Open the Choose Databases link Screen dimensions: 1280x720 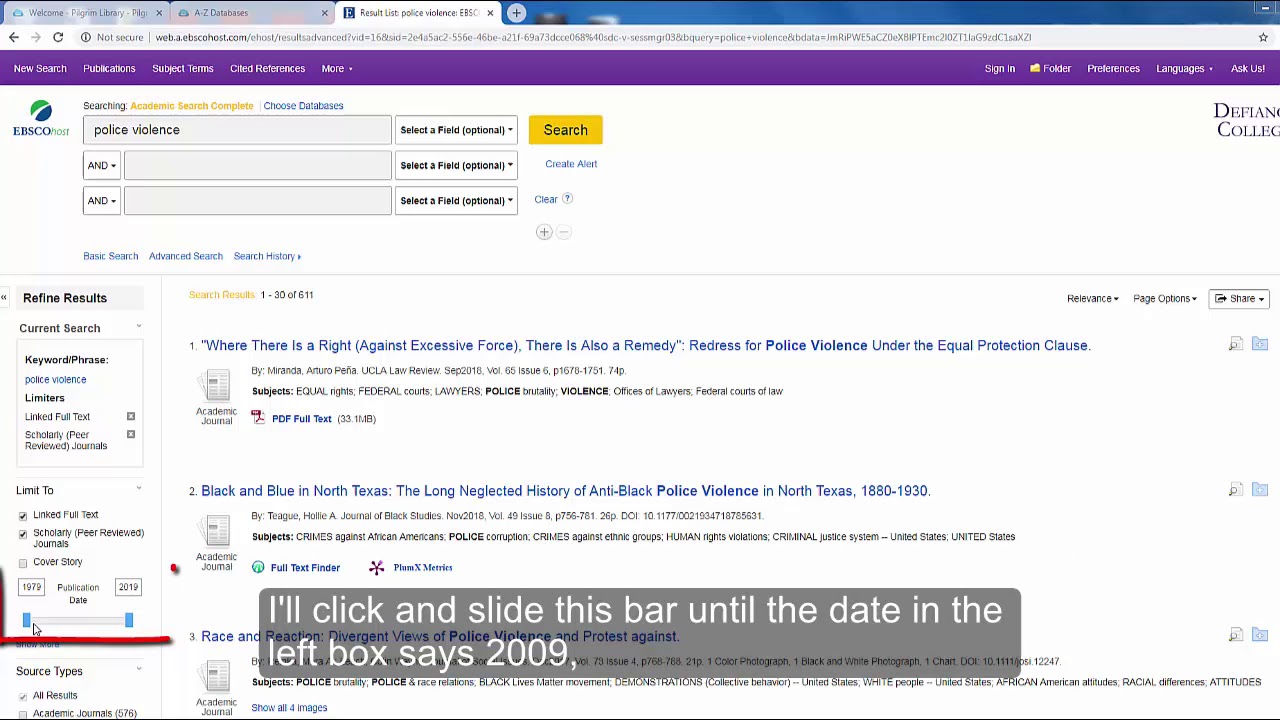tap(303, 106)
